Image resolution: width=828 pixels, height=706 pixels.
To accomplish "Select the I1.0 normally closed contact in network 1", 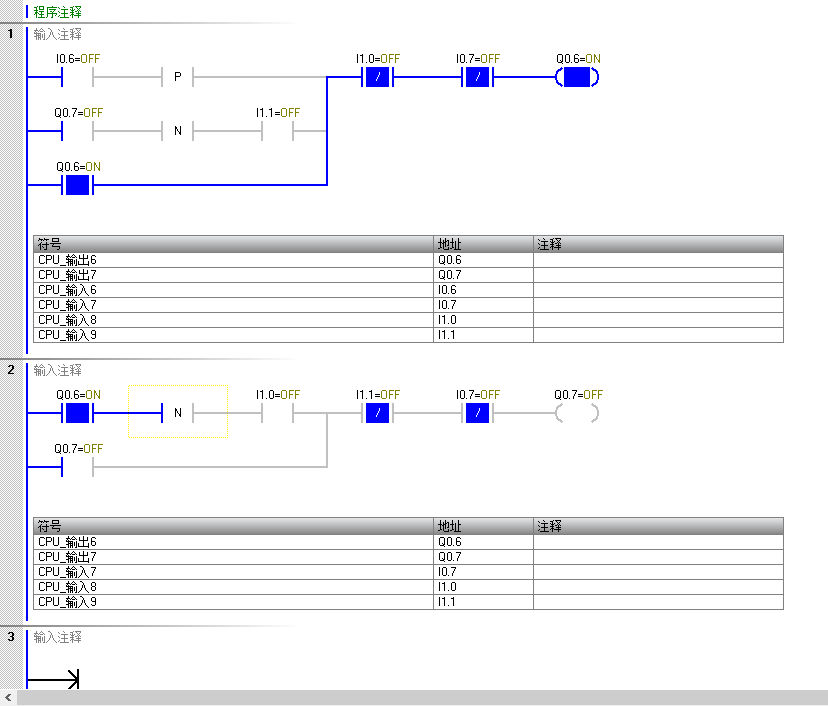I will pyautogui.click(x=377, y=77).
